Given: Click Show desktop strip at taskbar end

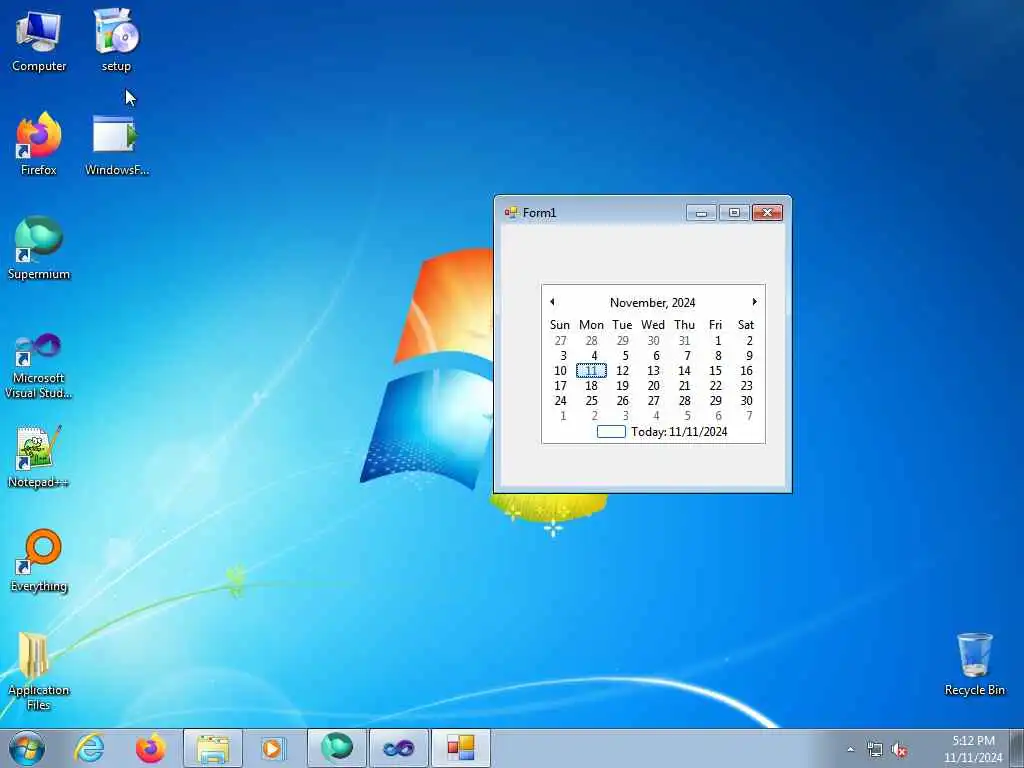Looking at the screenshot, I should (1017, 748).
